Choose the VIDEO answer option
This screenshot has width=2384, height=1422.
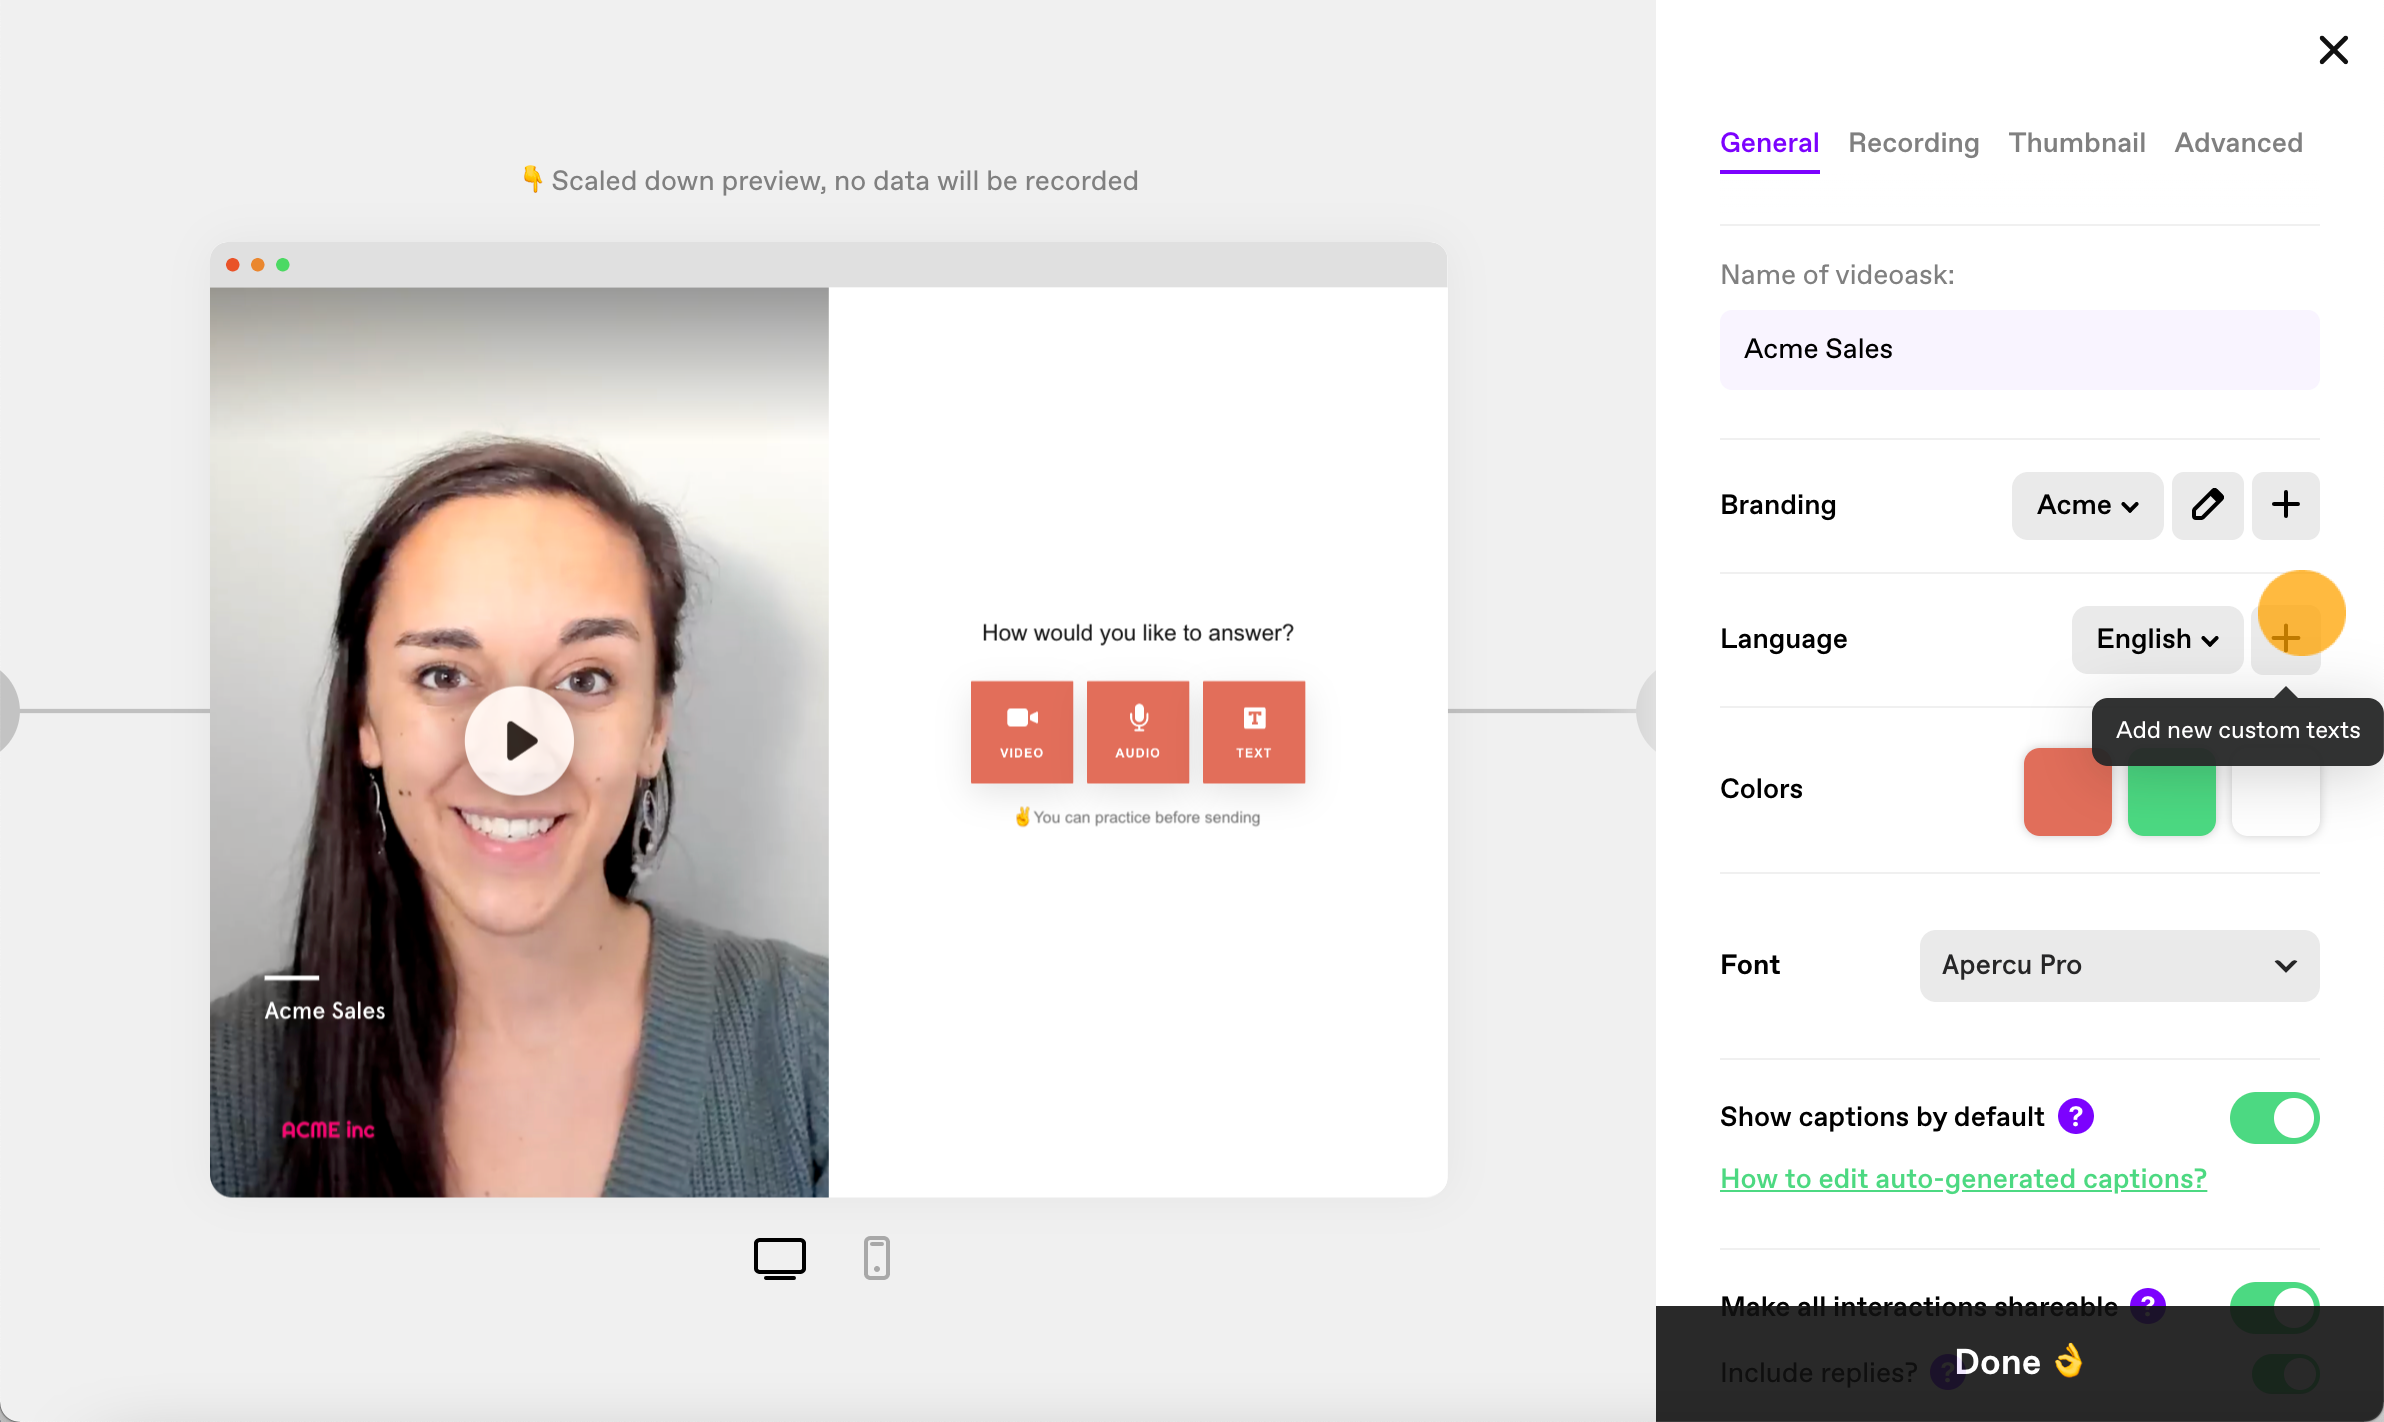(x=1021, y=732)
